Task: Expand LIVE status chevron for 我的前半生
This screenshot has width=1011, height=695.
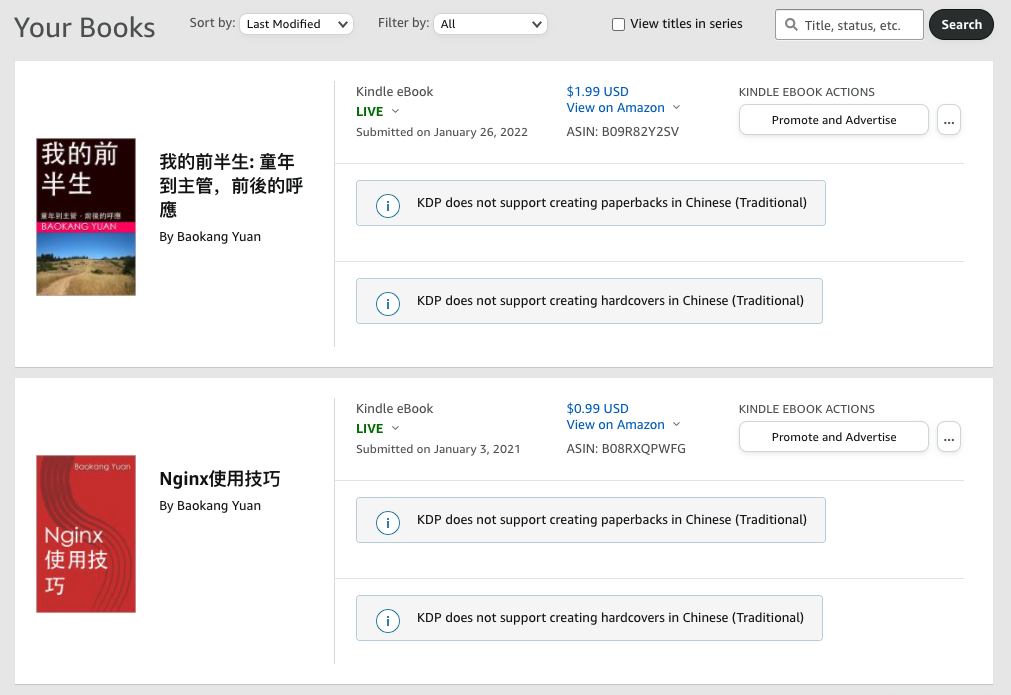Action: [395, 111]
